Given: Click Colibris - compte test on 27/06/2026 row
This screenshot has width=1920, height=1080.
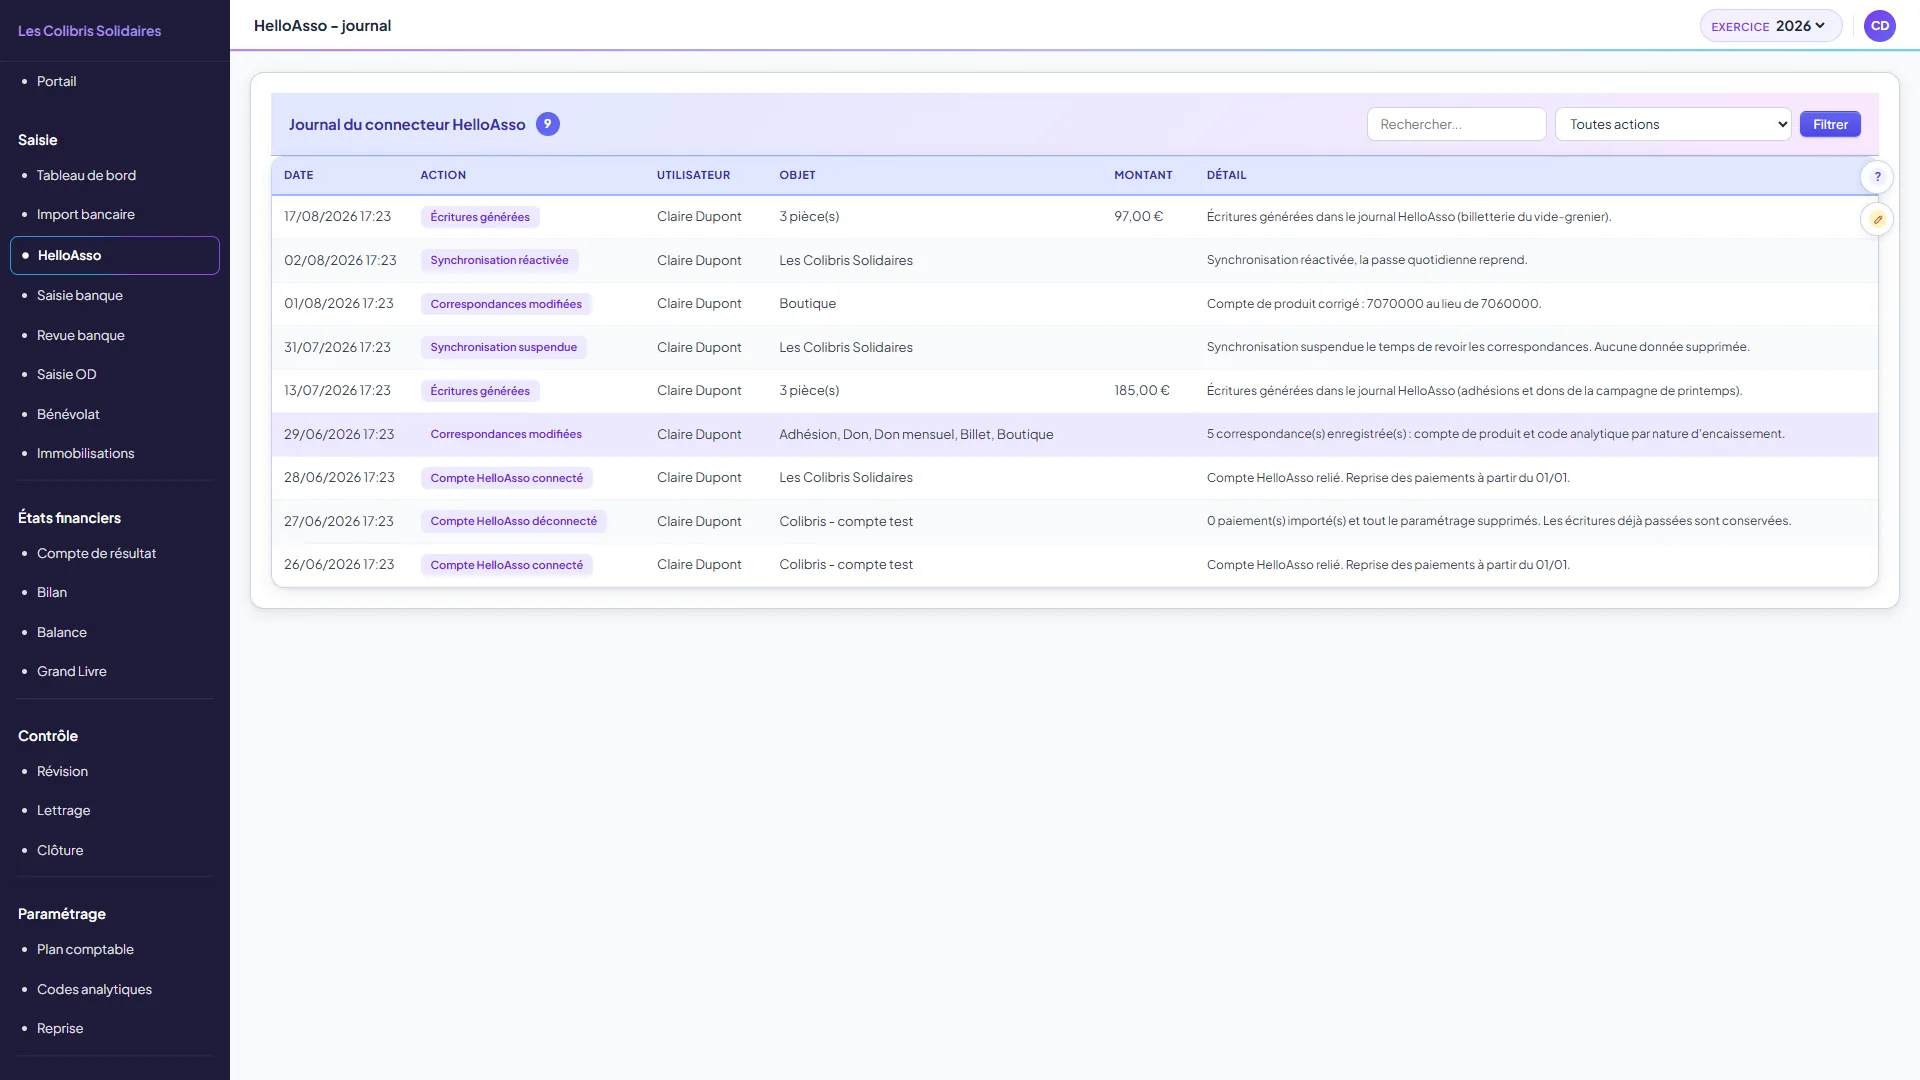Looking at the screenshot, I should point(846,521).
